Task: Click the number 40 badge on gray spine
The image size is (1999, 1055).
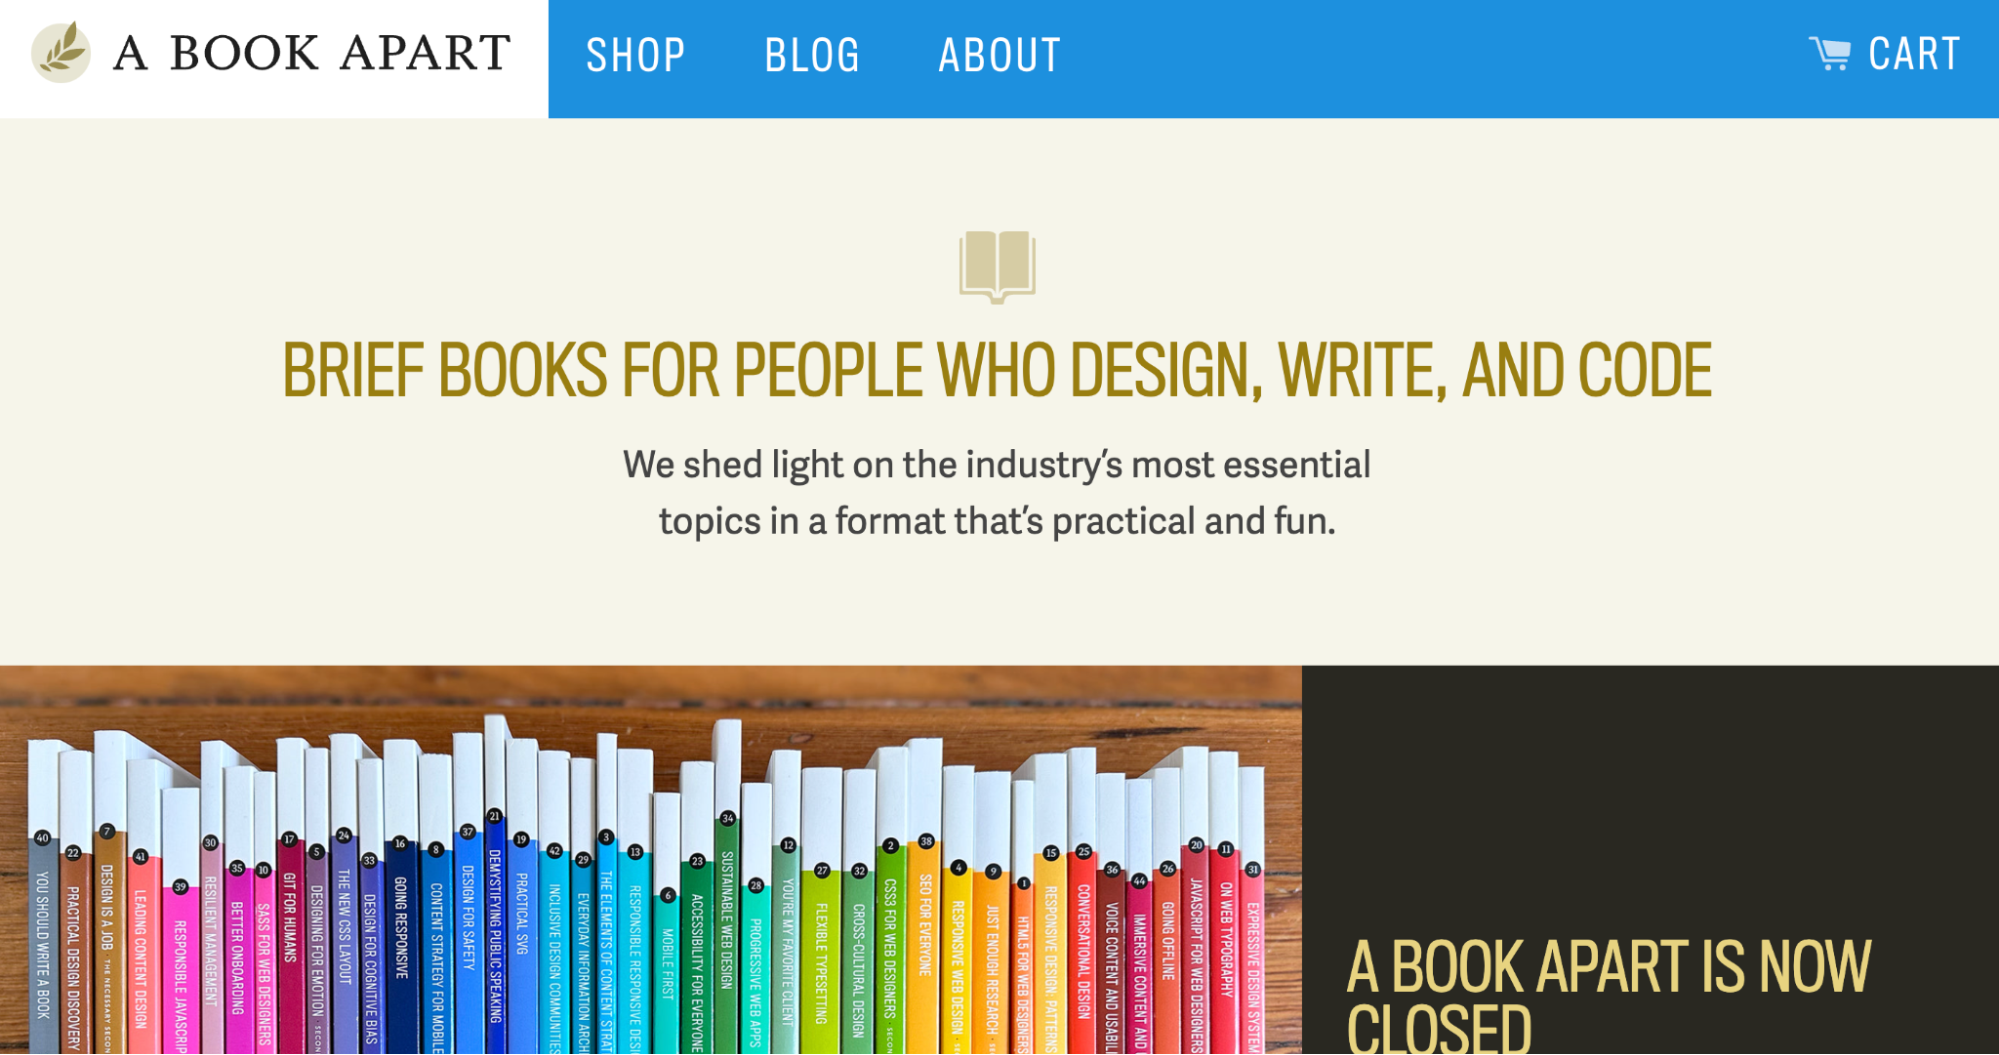Action: coord(42,838)
